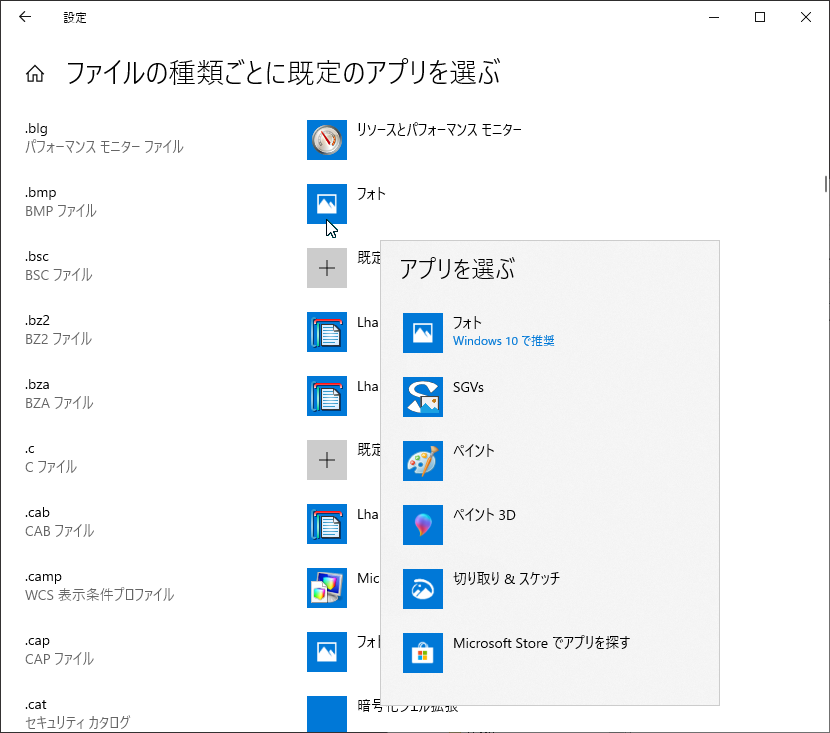Image resolution: width=830 pixels, height=733 pixels.
Task: Close the 設定 window
Action: [806, 17]
